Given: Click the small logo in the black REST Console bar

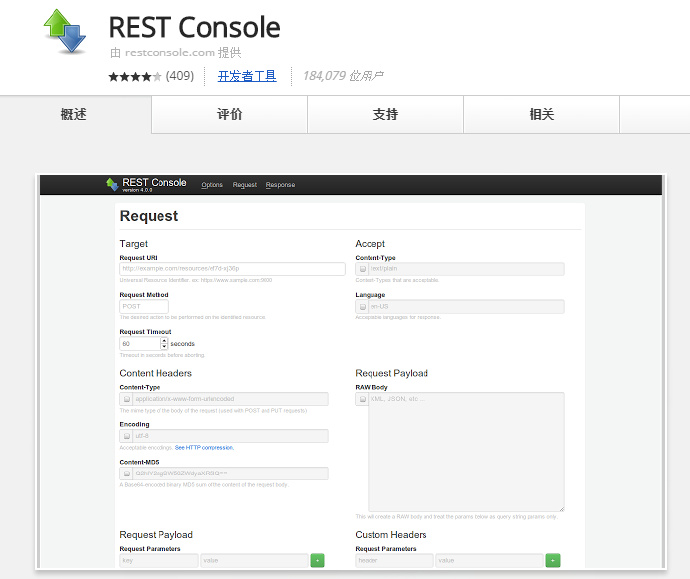Looking at the screenshot, I should (x=112, y=184).
